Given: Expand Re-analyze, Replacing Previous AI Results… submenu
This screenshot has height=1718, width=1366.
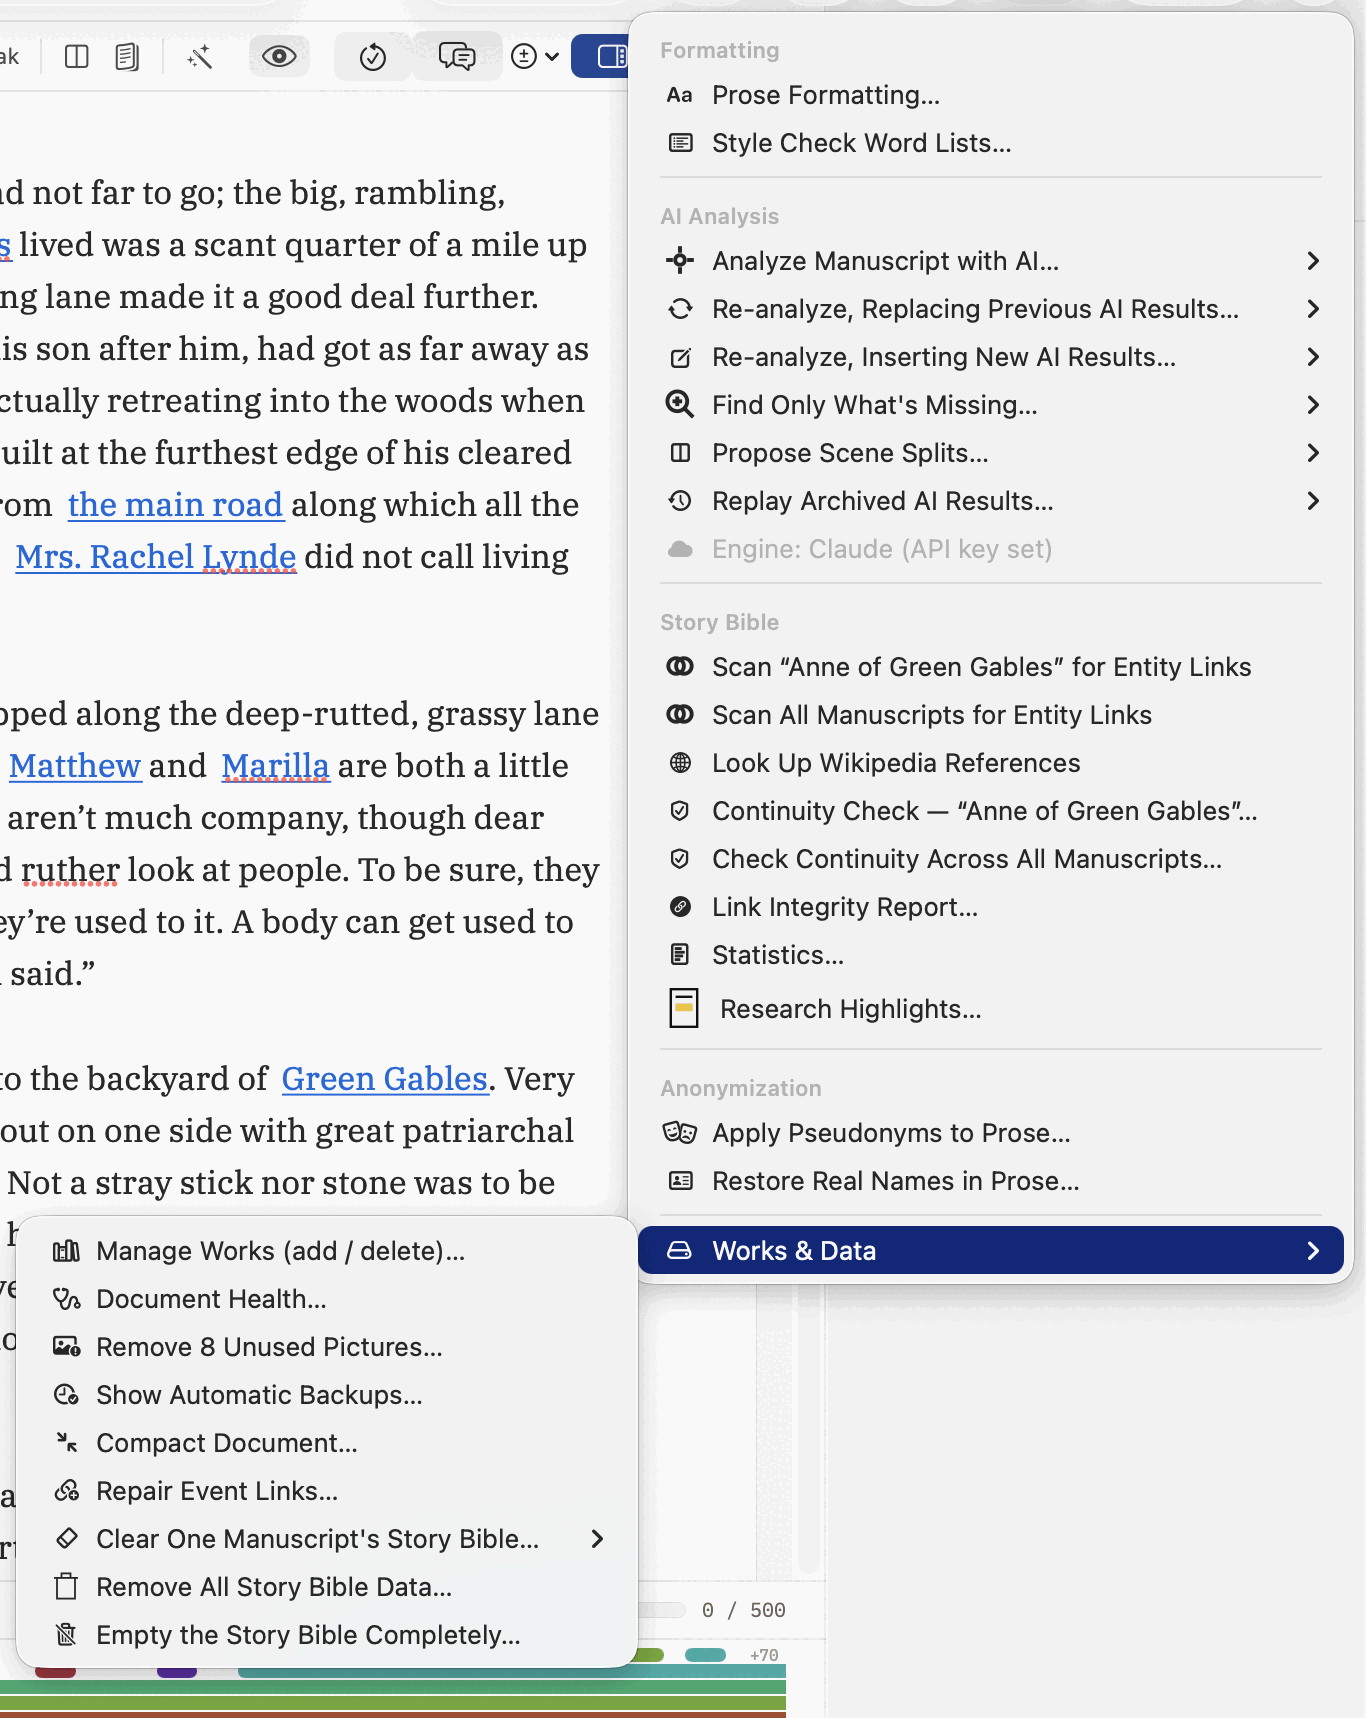Looking at the screenshot, I should 990,309.
